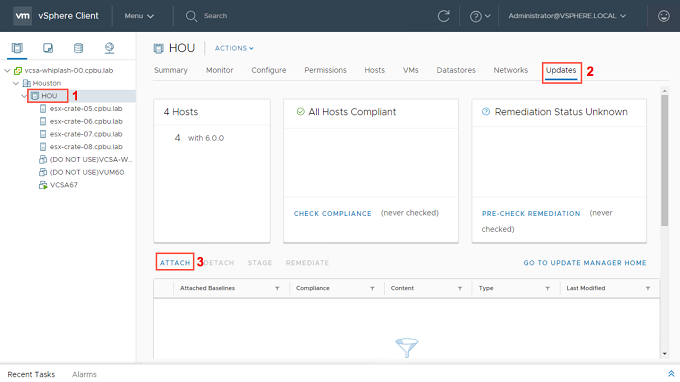Open the Networking inventory view
The width and height of the screenshot is (680, 382).
coord(109,48)
